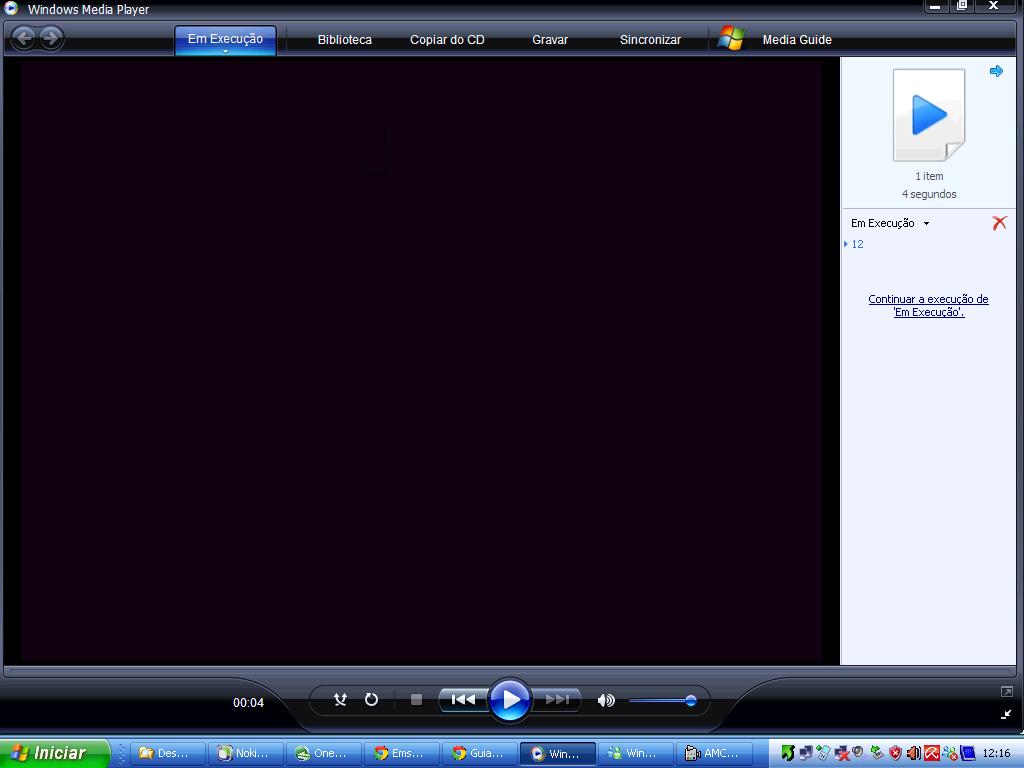Switch to the Noki... taskbar button
Screen dimensions: 1024x768
pos(246,754)
